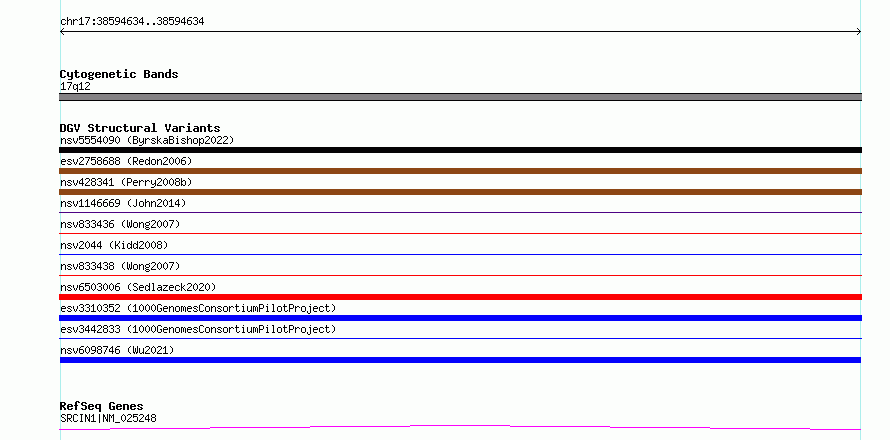Click the gray 17q12 cytogenetic band bar
The width and height of the screenshot is (890, 440).
point(460,97)
